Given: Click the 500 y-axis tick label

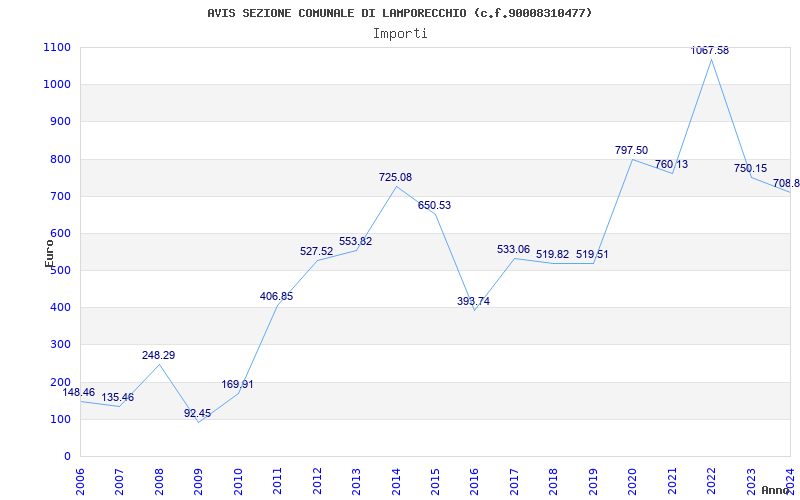Looking at the screenshot, I should click(x=61, y=271).
